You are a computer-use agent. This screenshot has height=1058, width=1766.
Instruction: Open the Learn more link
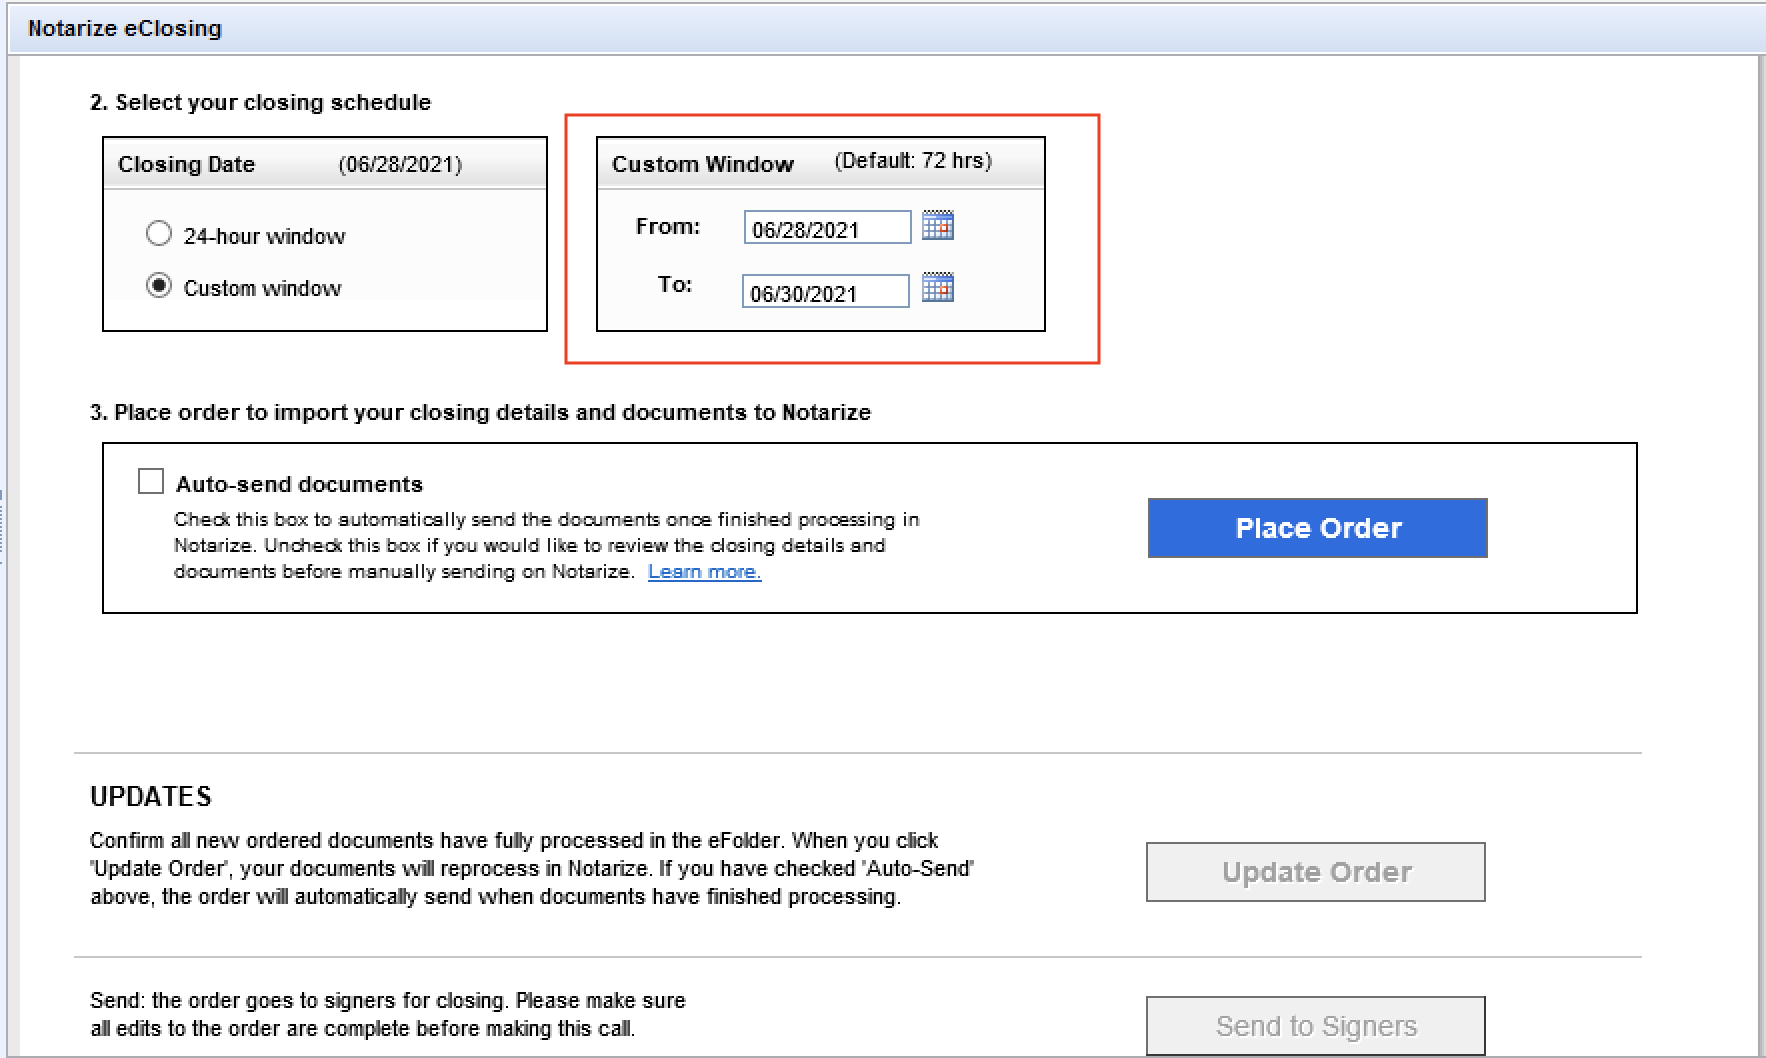pos(704,572)
